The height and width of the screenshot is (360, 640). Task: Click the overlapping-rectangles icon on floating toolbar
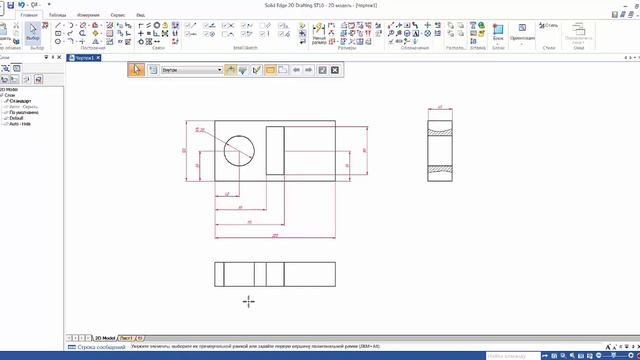[x=283, y=70]
